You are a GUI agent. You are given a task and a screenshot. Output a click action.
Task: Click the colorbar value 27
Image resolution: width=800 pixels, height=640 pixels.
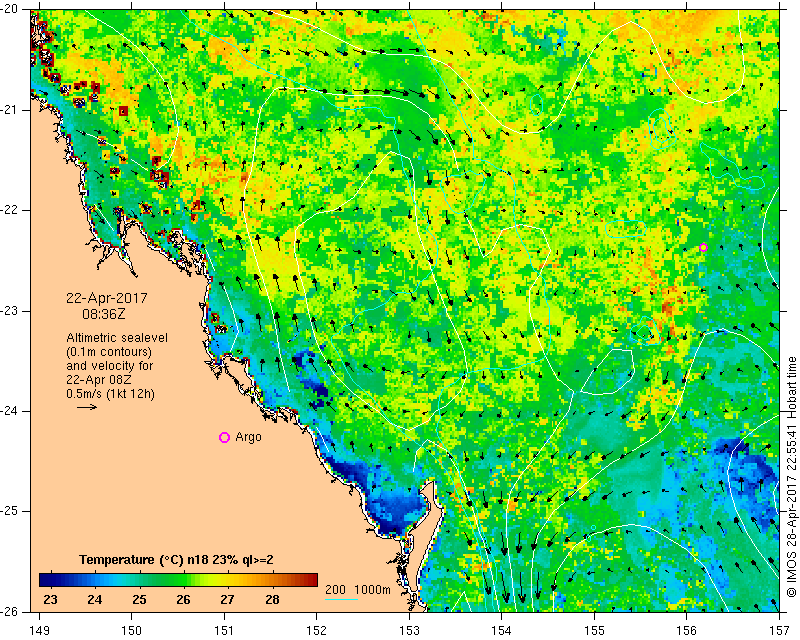coord(228,600)
